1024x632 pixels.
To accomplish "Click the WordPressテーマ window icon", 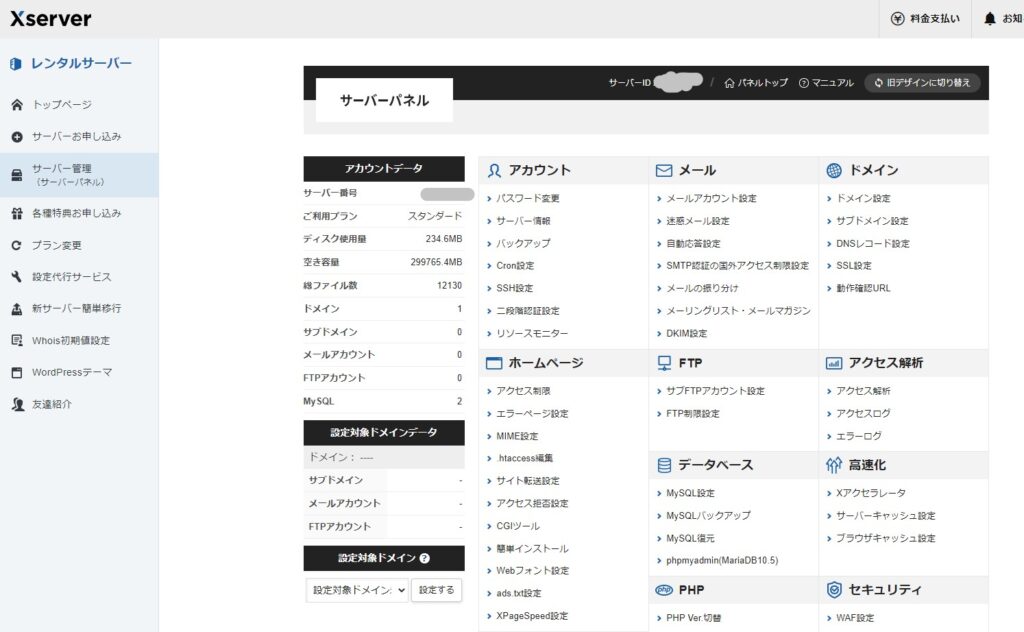I will point(17,372).
